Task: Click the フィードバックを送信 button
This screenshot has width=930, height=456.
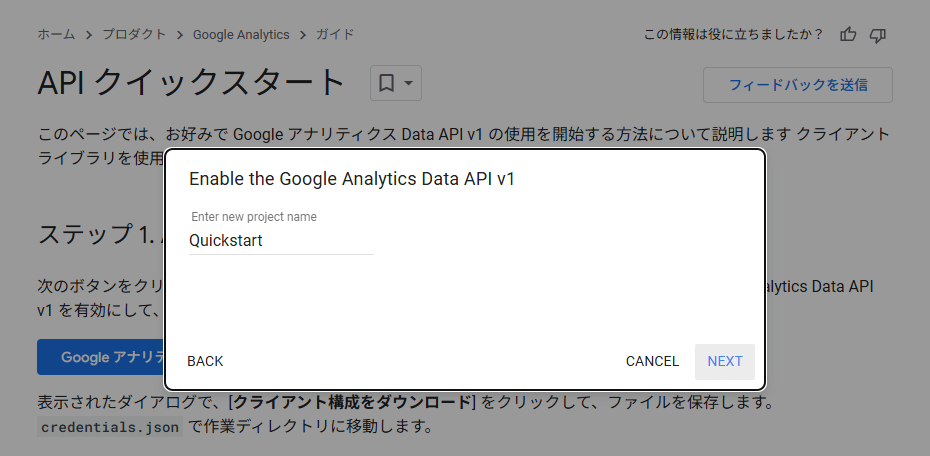Action: [798, 85]
